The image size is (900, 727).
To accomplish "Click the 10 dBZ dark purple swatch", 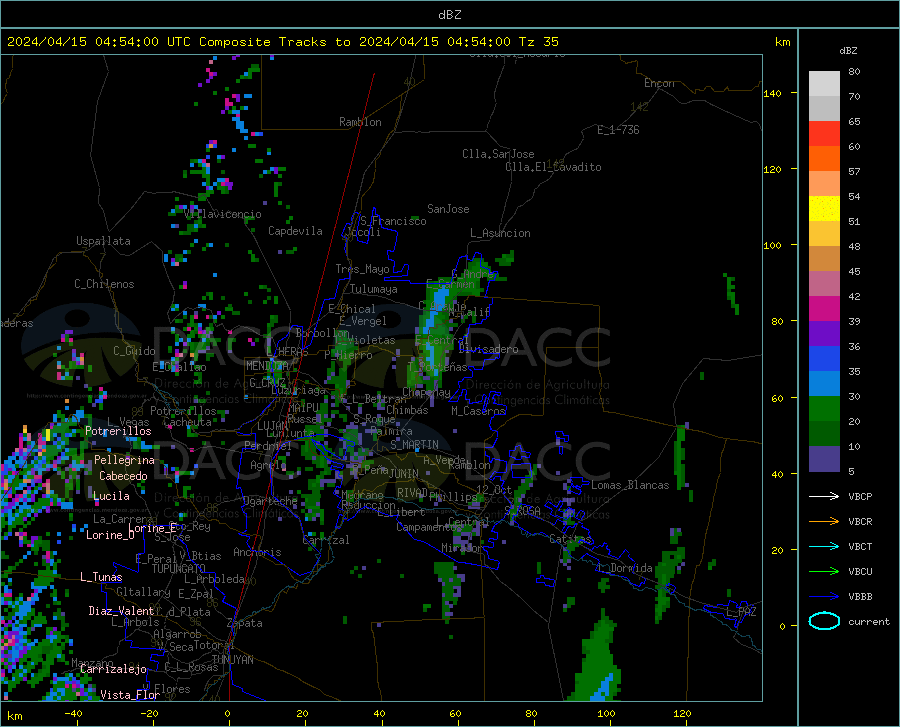I will pos(824,458).
